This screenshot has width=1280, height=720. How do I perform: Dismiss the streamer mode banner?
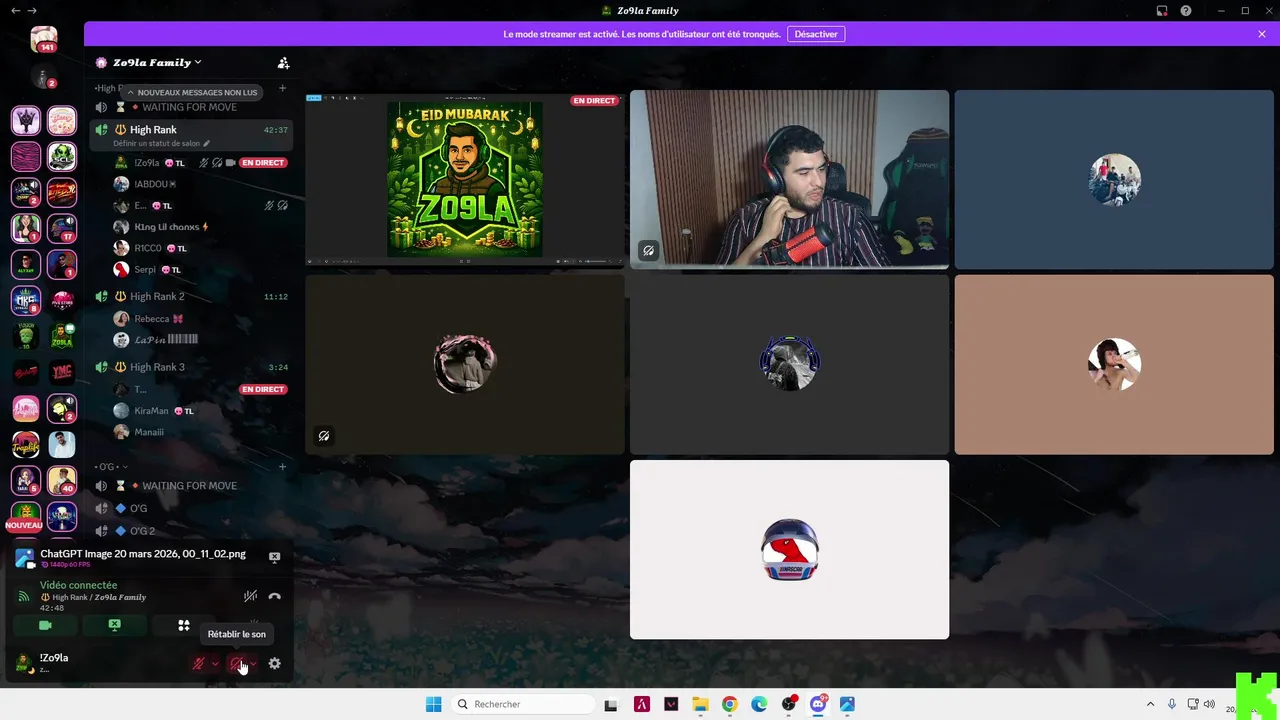[x=1262, y=34]
